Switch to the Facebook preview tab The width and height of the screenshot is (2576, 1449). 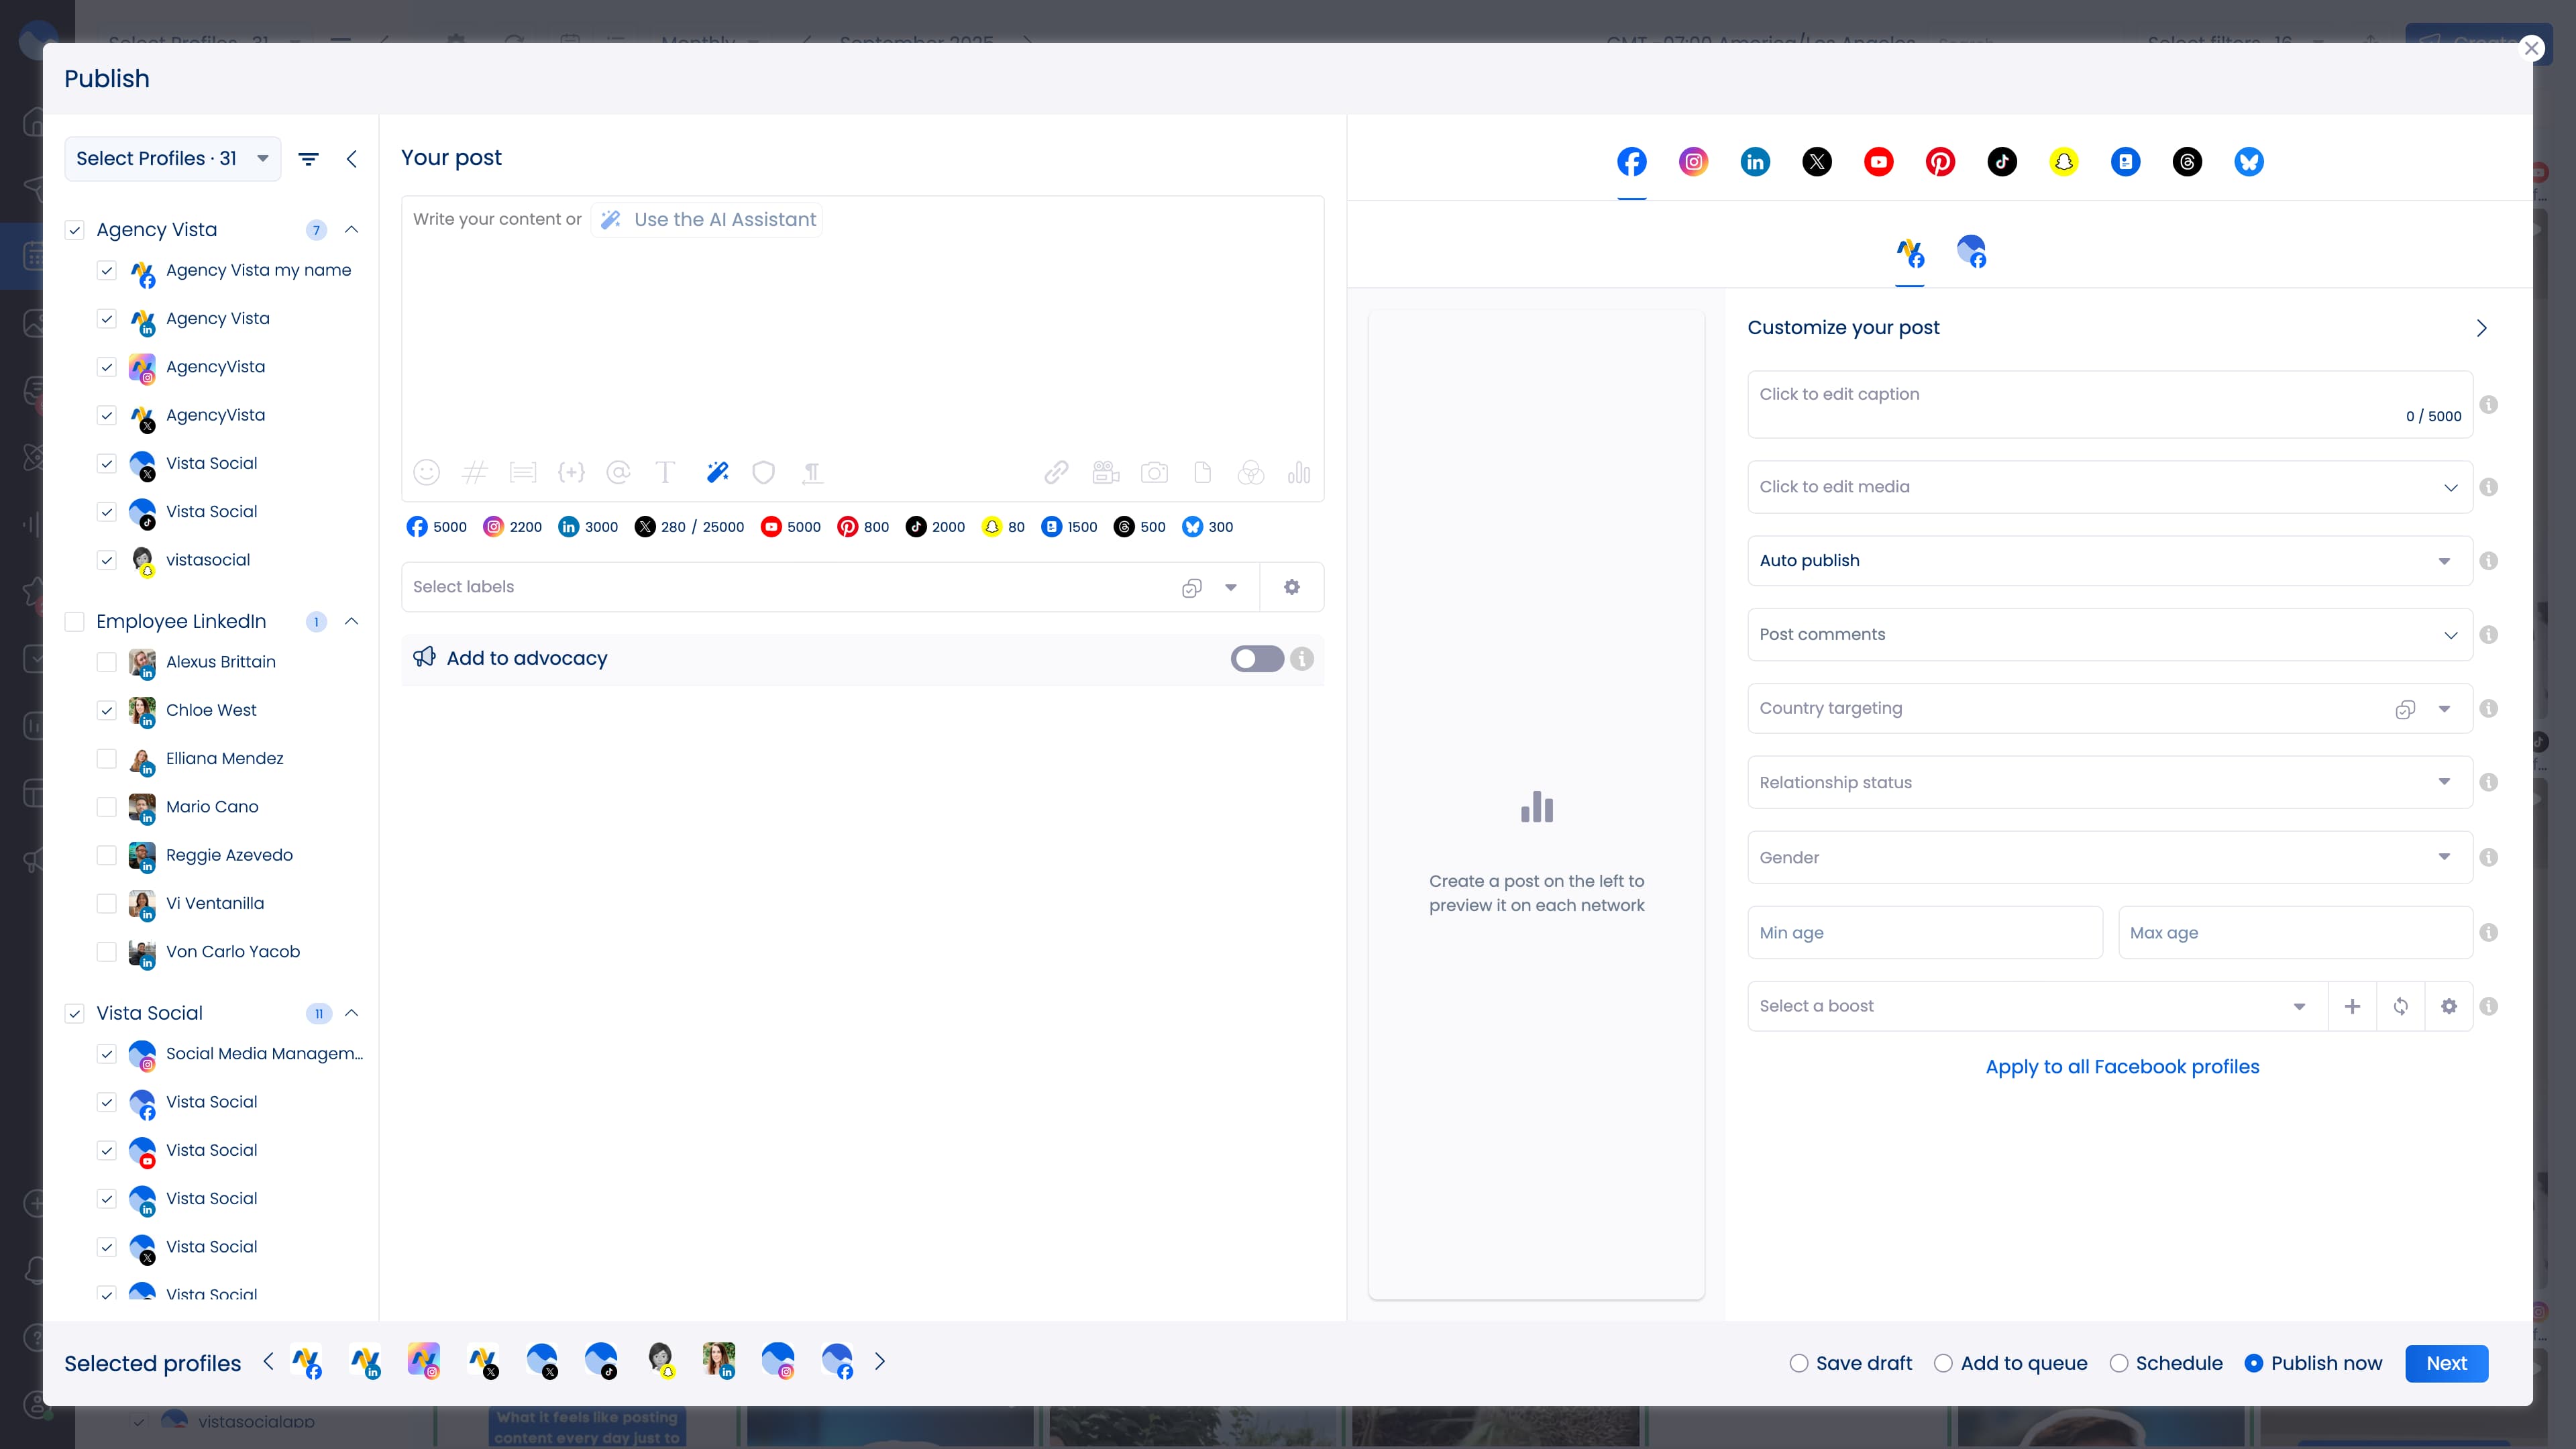pos(1631,161)
